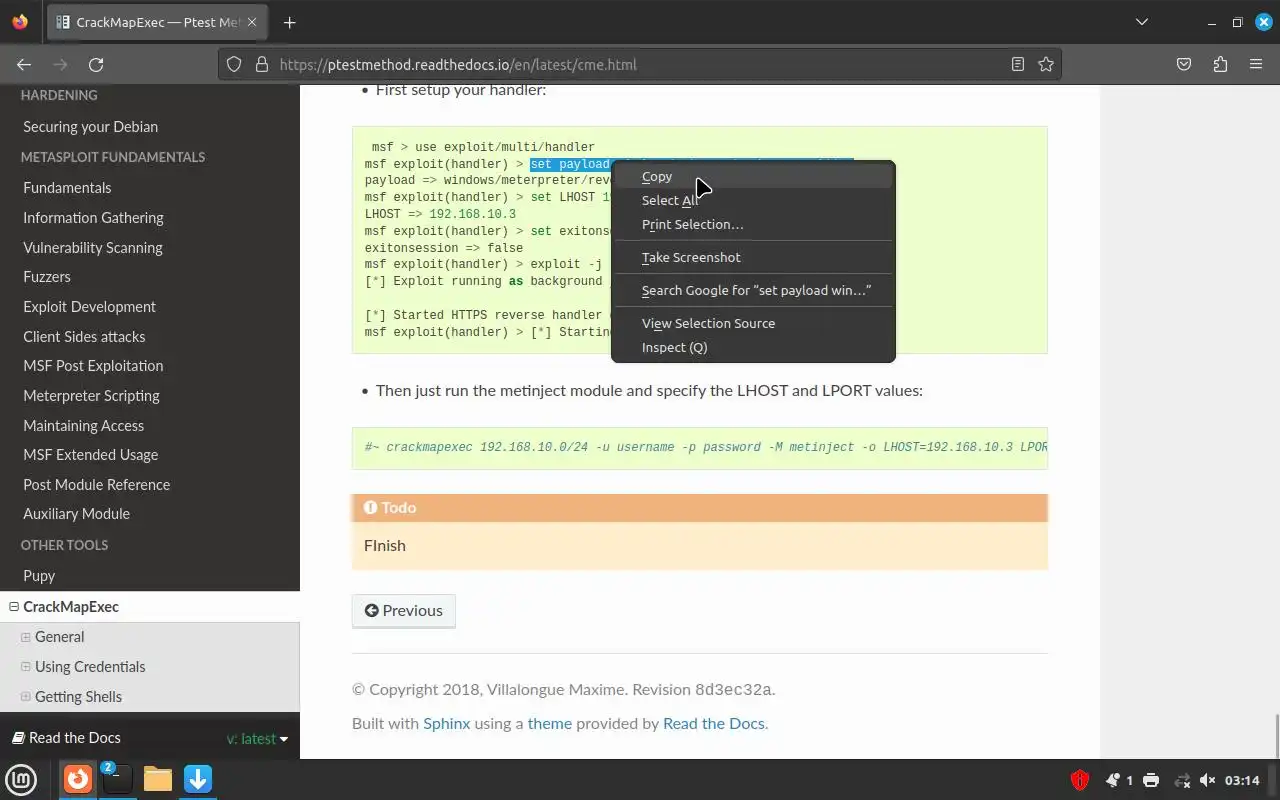Click the Previous page button
1280x800 pixels.
coord(403,611)
